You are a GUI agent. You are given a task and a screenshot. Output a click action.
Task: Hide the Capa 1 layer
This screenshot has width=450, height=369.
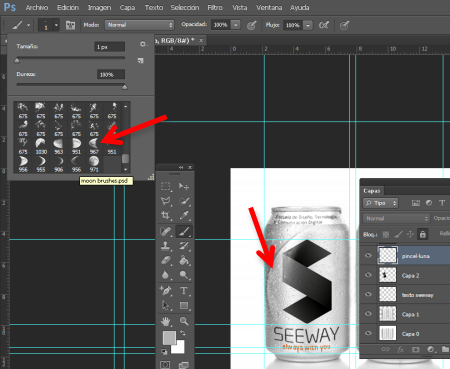[368, 314]
